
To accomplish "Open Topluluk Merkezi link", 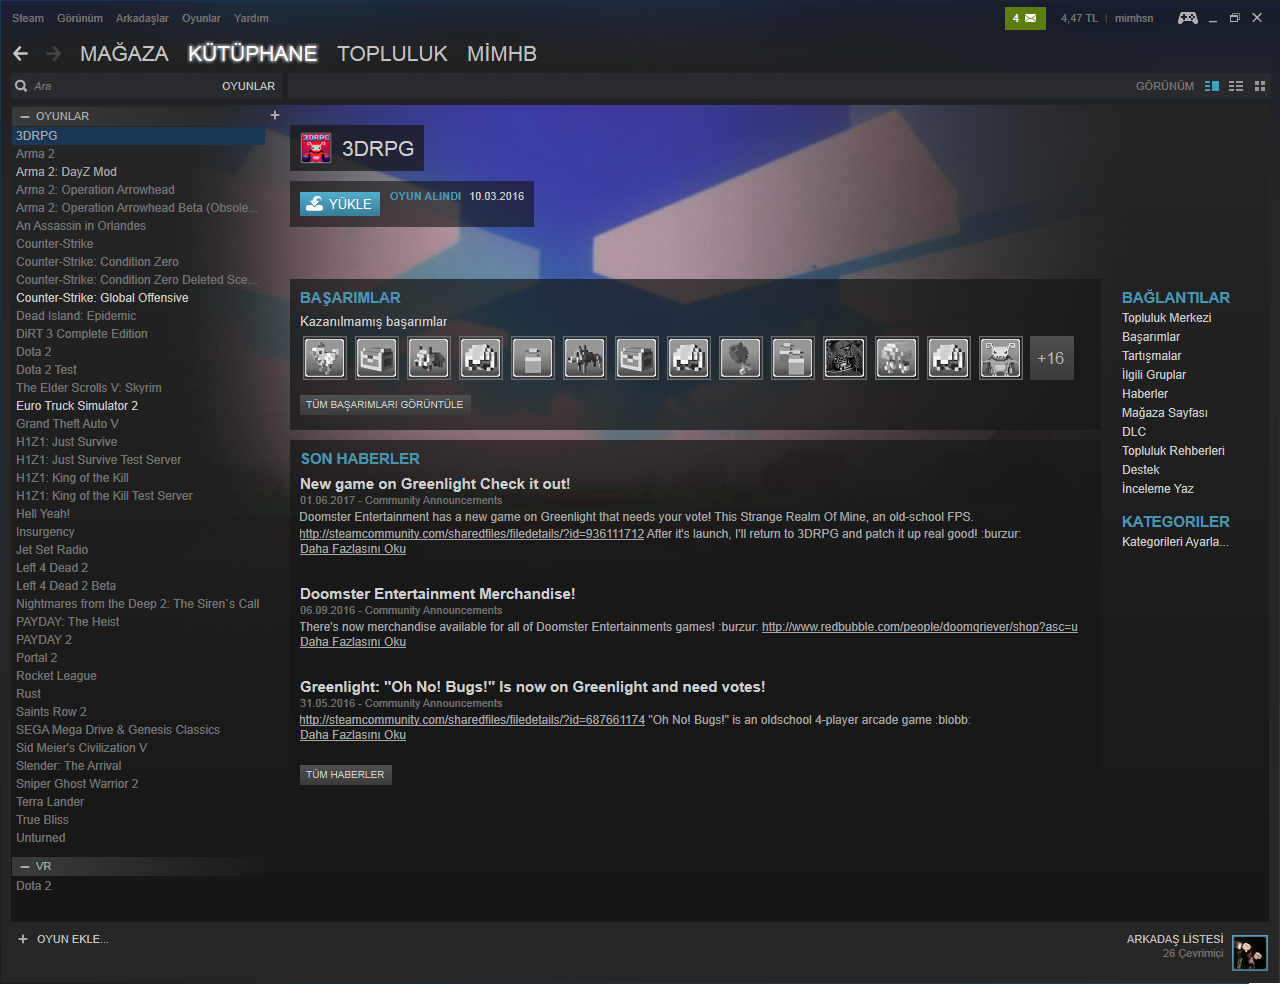I will [1166, 318].
